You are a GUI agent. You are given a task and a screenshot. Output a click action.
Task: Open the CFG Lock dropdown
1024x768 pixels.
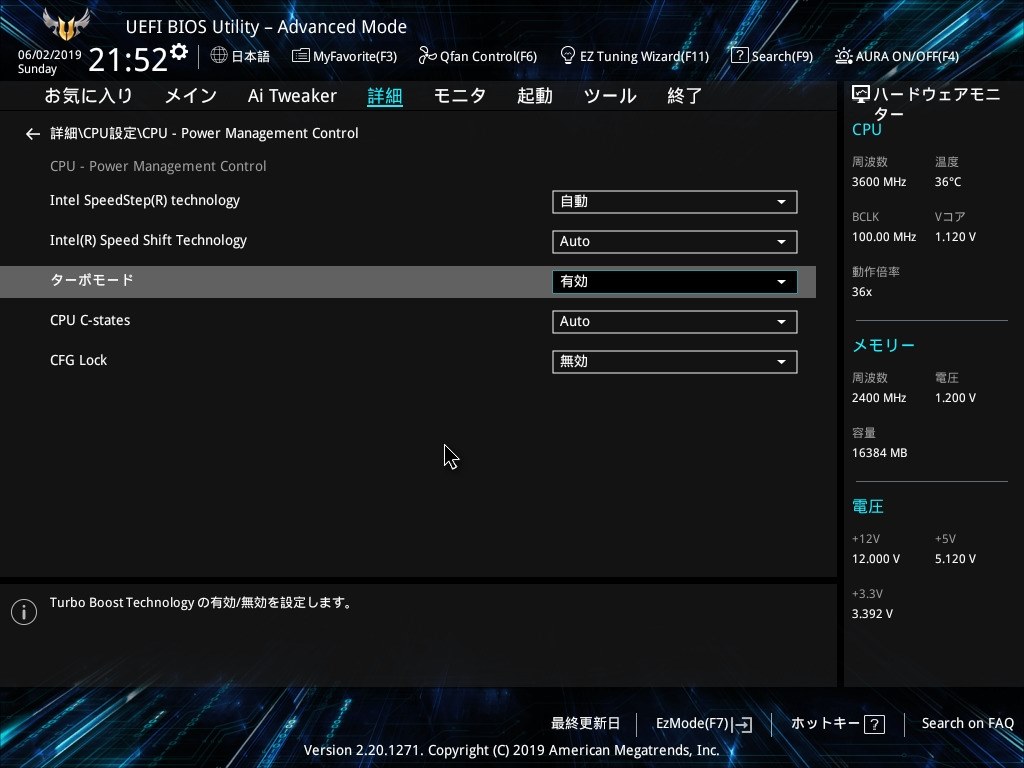point(674,361)
